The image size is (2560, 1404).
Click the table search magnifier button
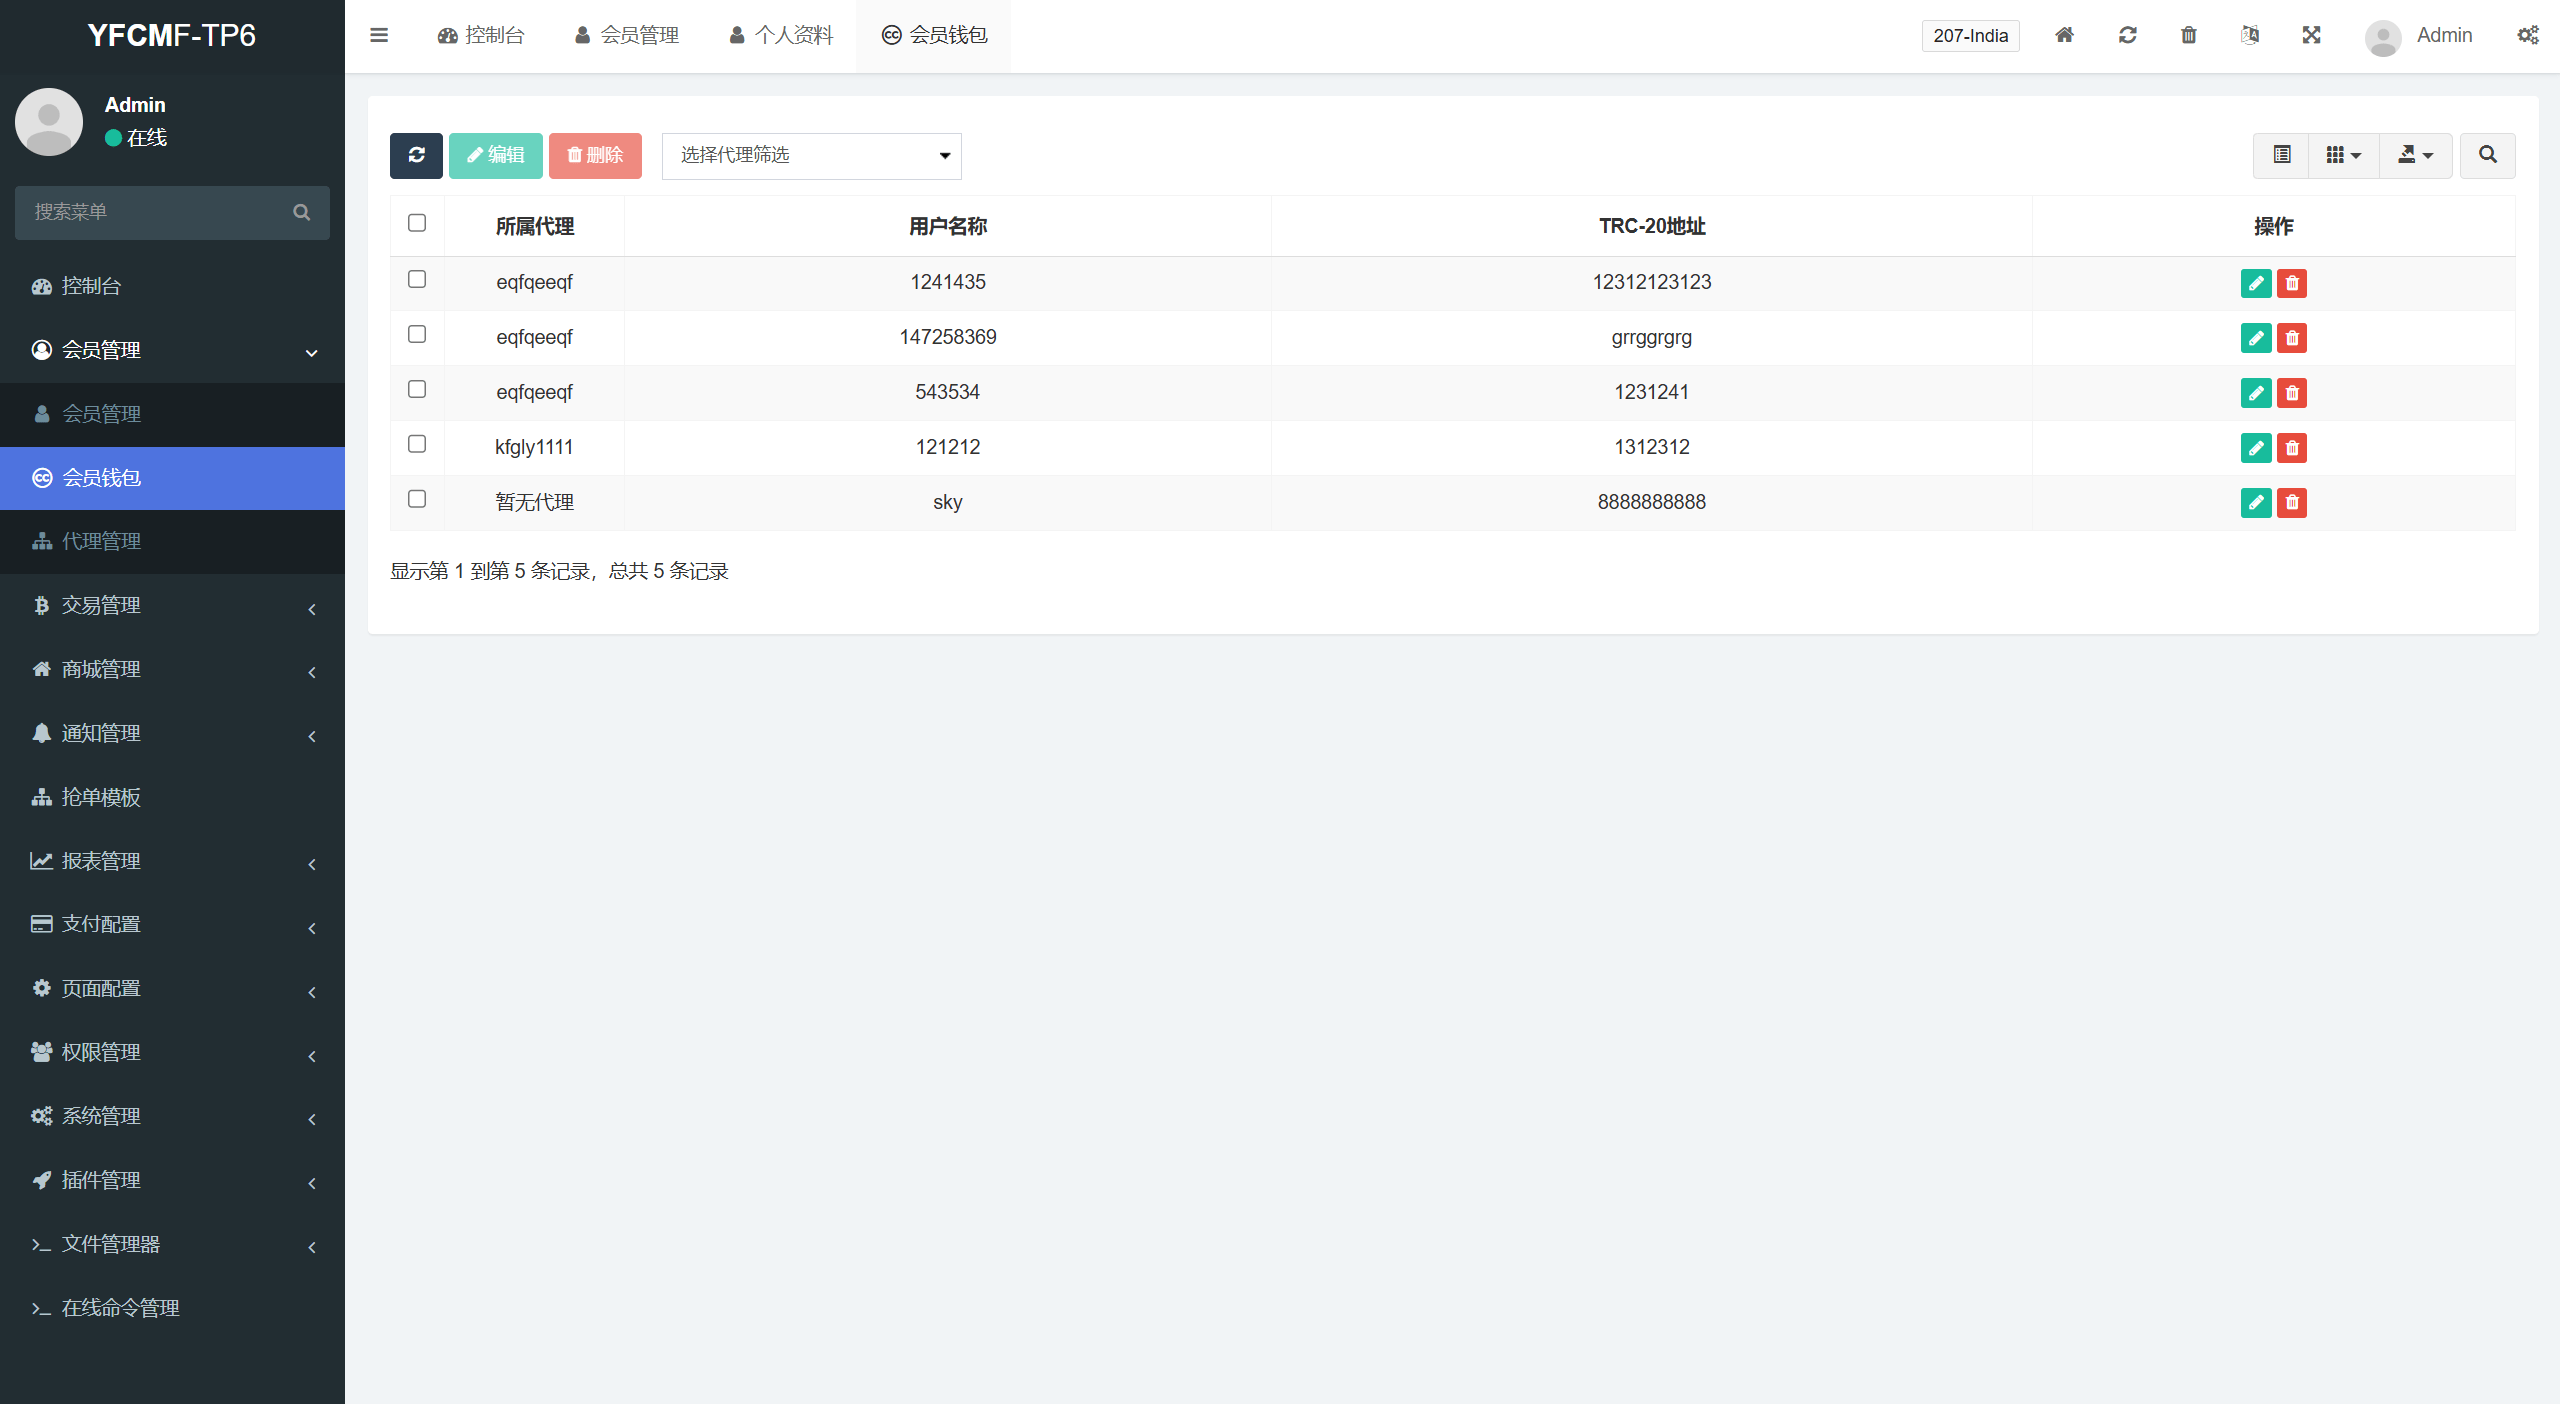(2487, 155)
